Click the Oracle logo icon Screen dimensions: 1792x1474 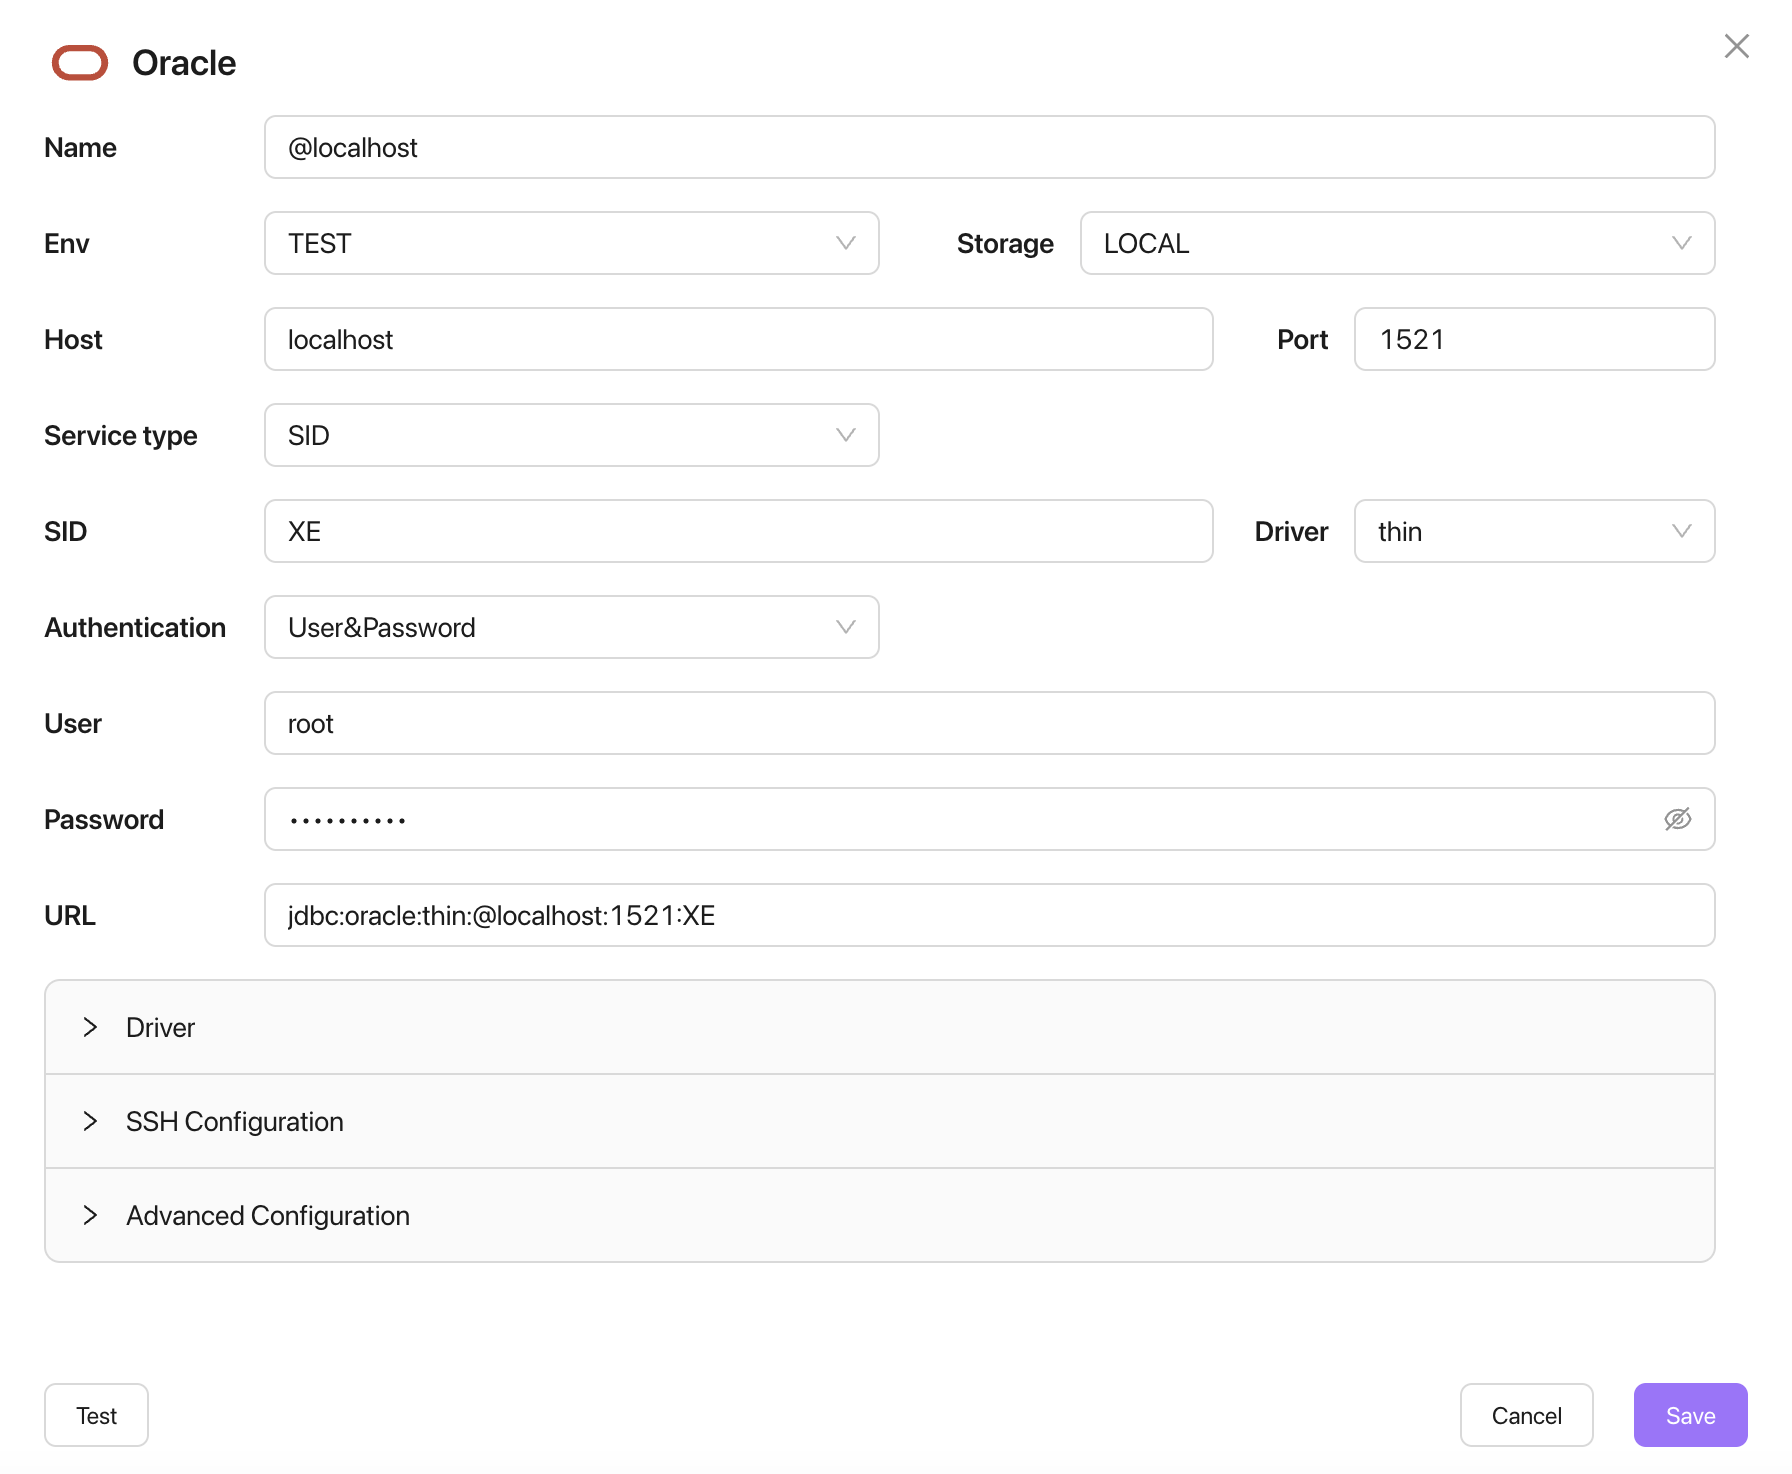[x=82, y=62]
